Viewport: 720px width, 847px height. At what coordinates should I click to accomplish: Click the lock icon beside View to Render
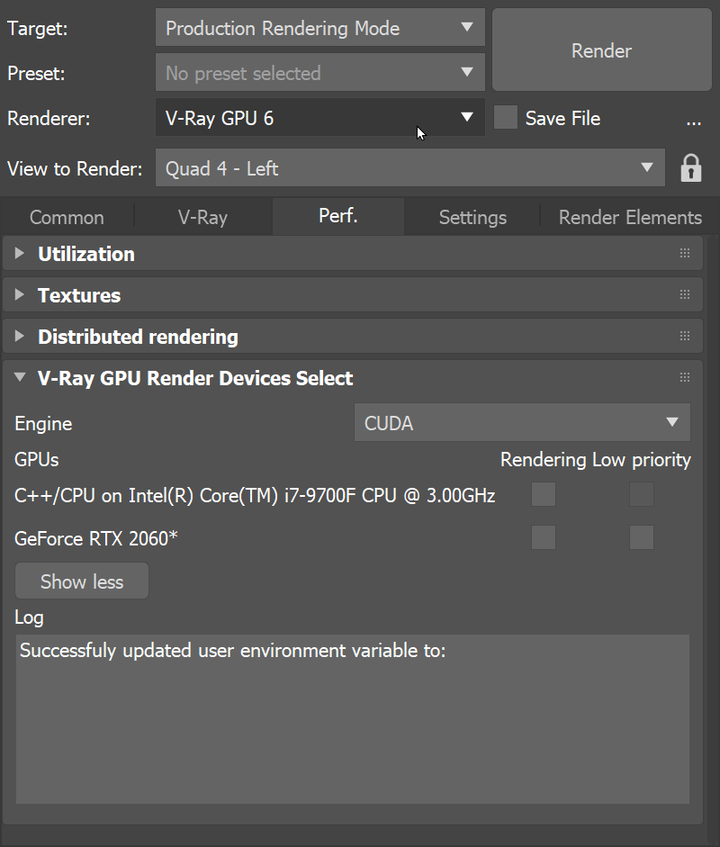coord(691,168)
